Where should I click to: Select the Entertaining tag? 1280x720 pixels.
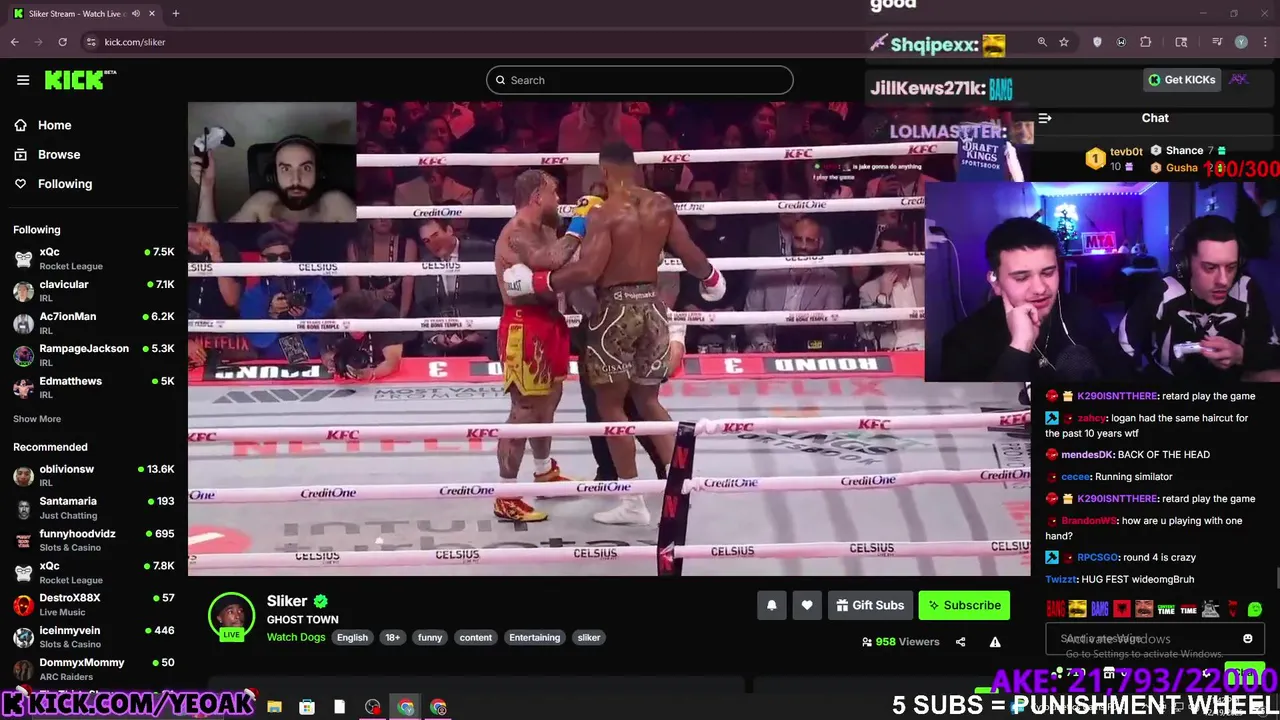(534, 638)
